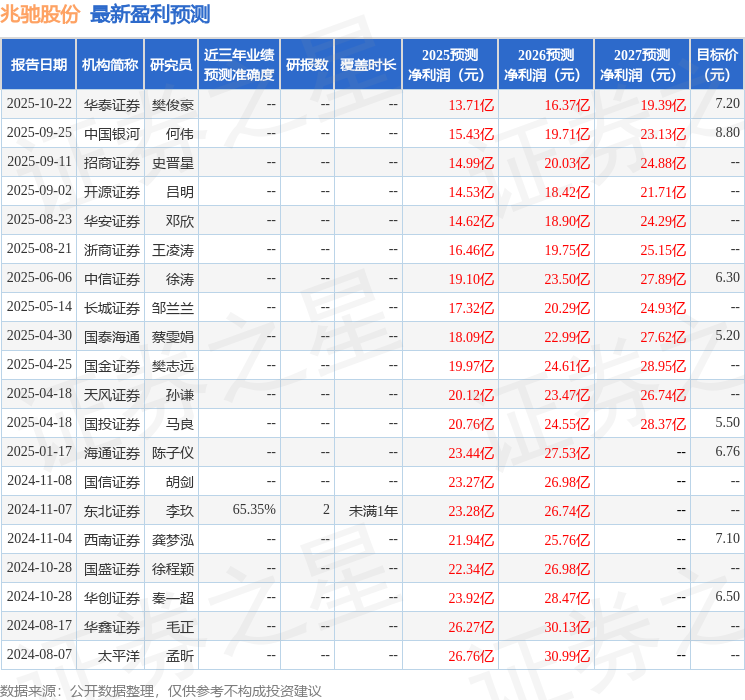This screenshot has height=700, width=745.
Task: Click the 华创证券 institution cell
Action: tap(112, 598)
